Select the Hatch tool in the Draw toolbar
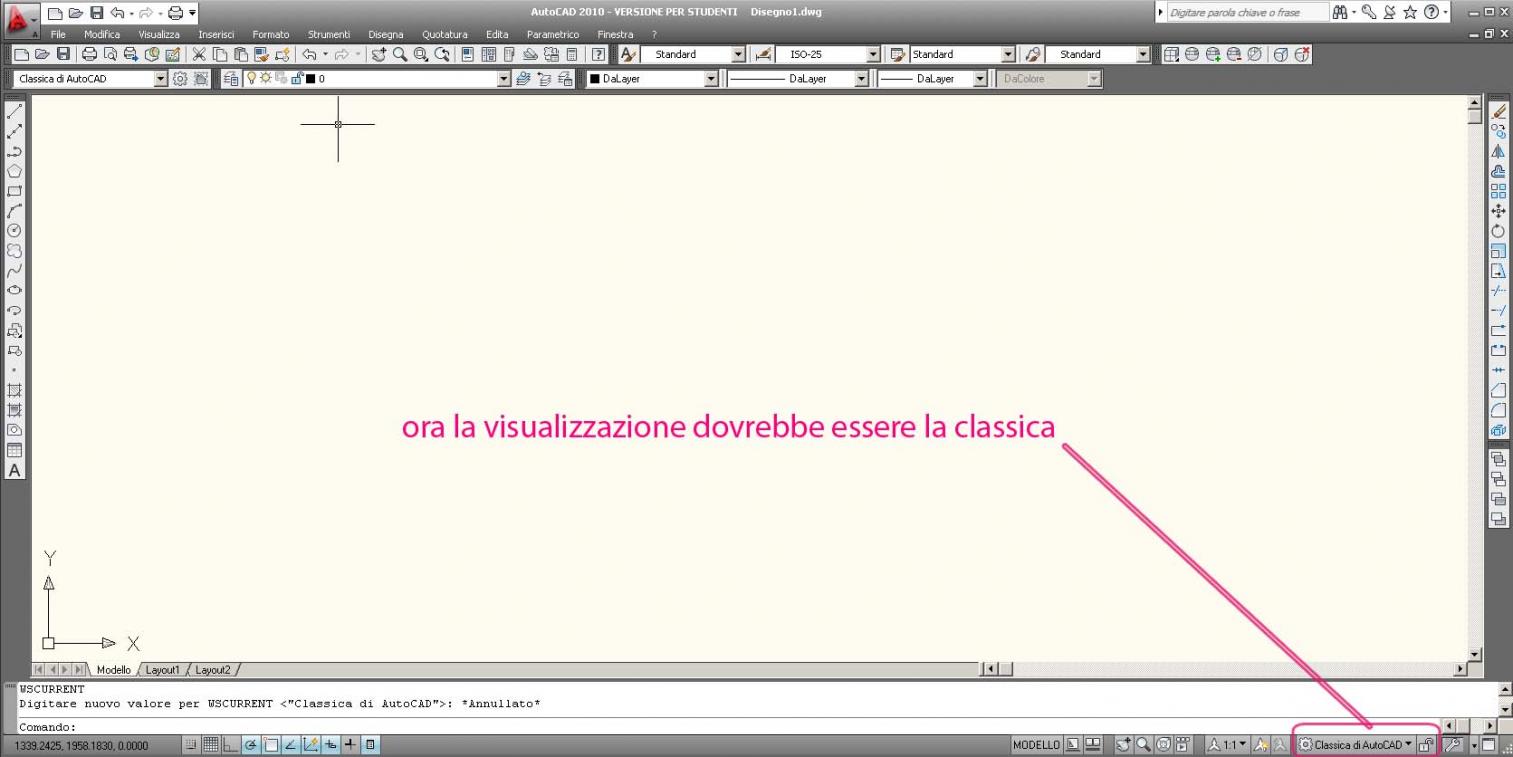This screenshot has width=1513, height=757. coord(16,392)
